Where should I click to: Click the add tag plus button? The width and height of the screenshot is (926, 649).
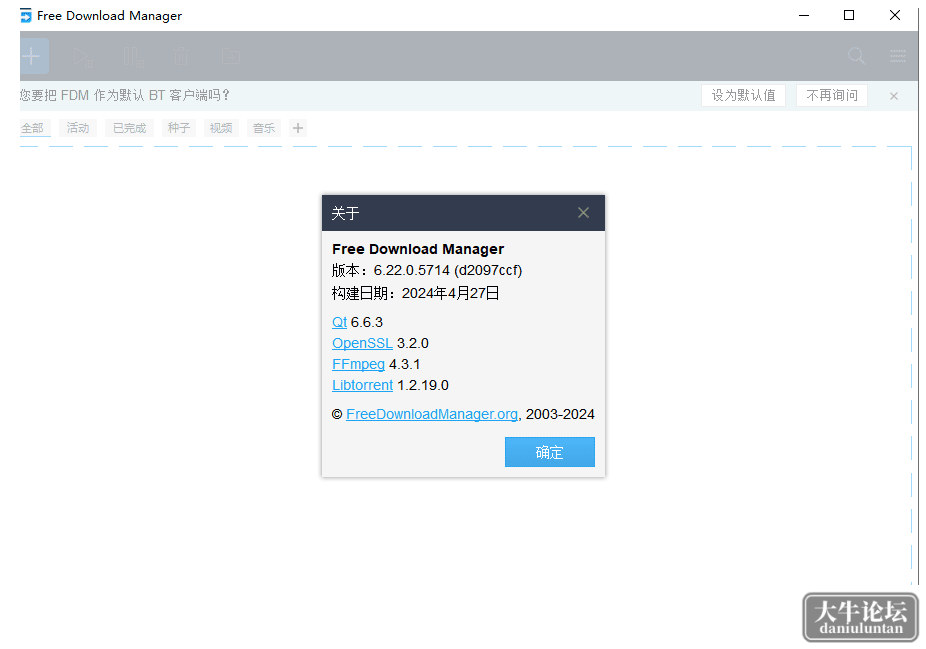click(298, 128)
